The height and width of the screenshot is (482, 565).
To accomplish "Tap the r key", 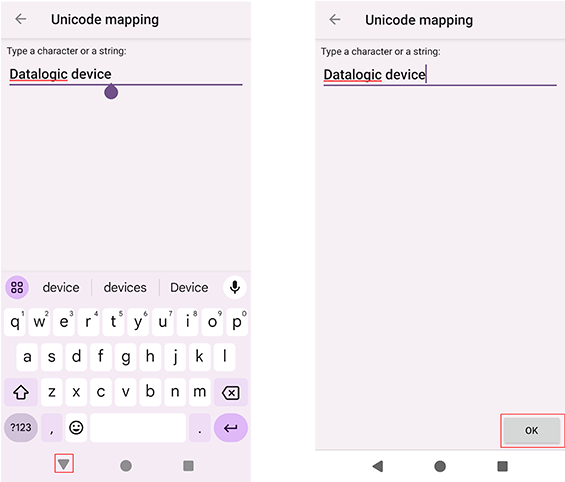I will (89, 322).
